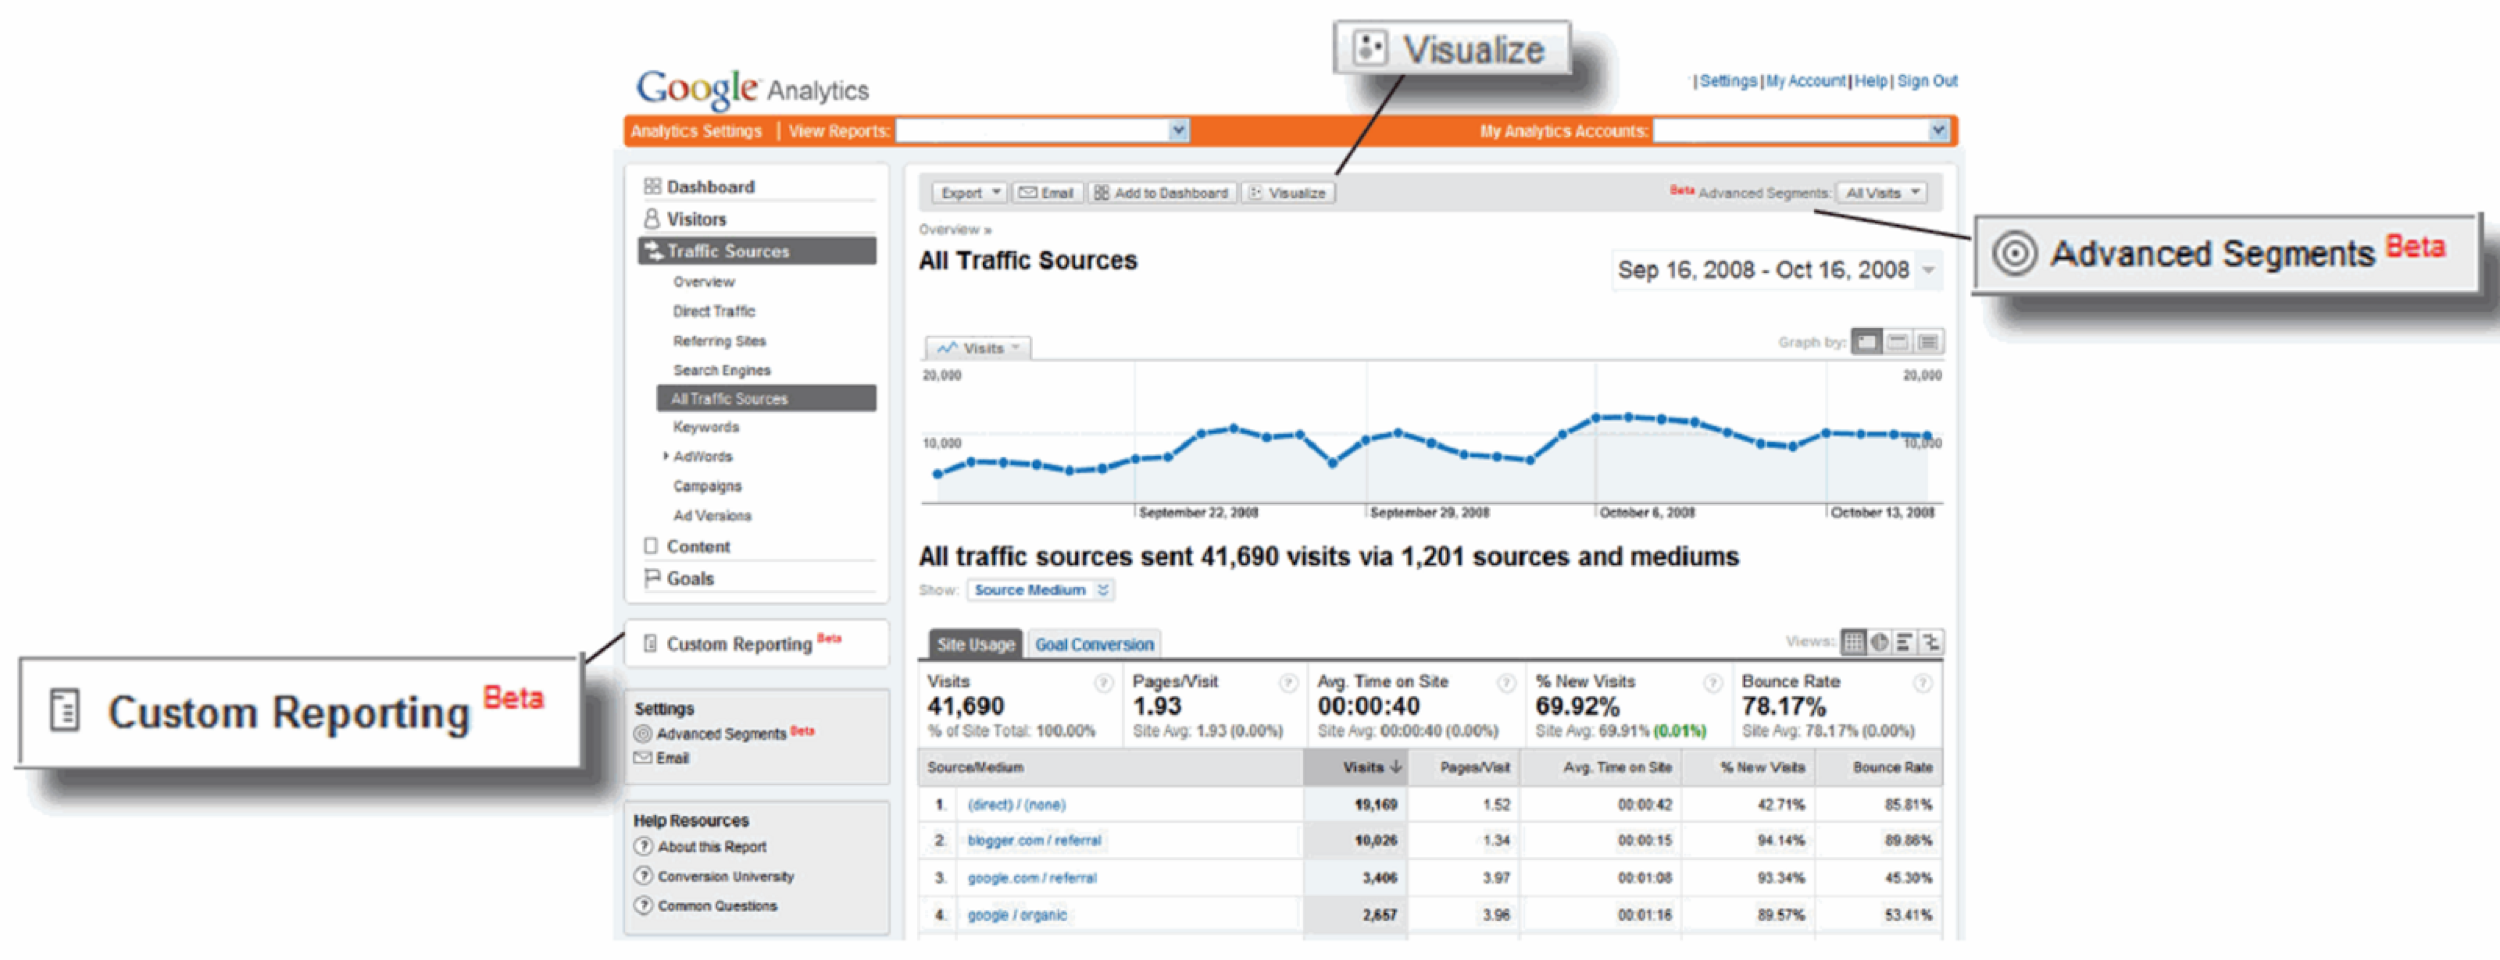The width and height of the screenshot is (2500, 960).
Task: Set Graph by to month view
Action: coord(1928,342)
